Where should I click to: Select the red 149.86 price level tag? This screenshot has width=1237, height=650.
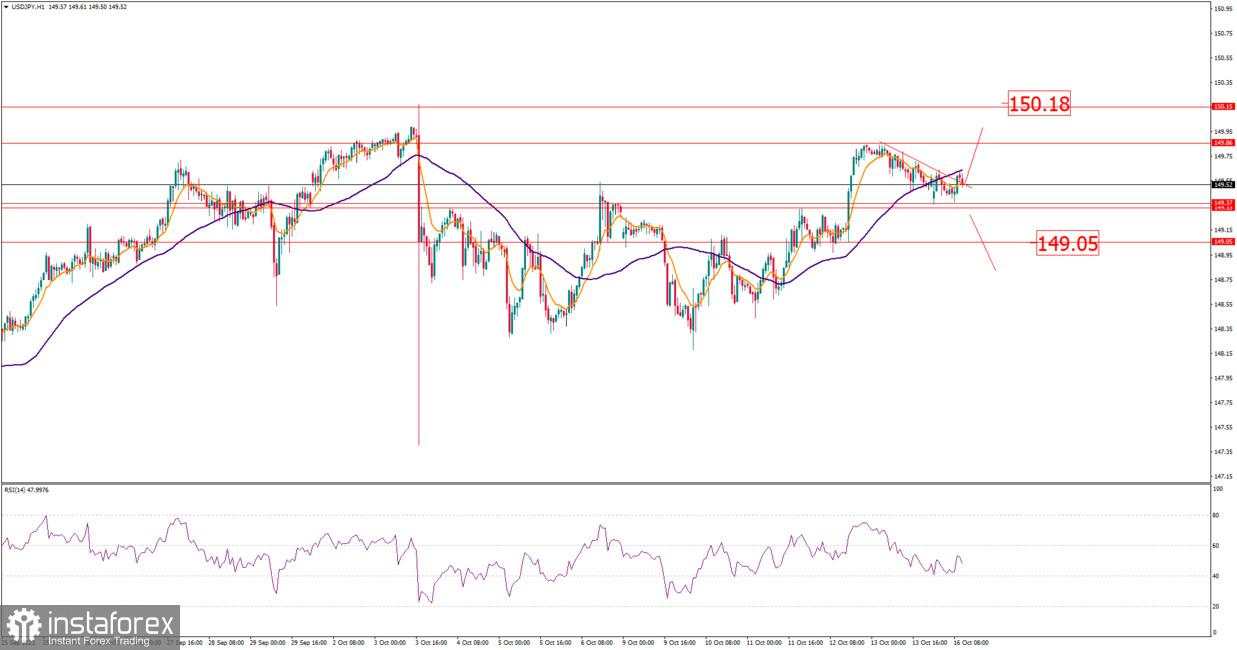1222,143
